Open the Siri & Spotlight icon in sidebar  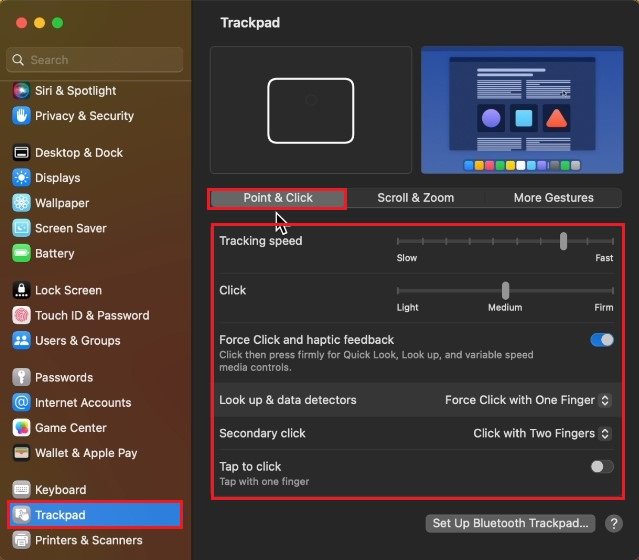click(22, 91)
